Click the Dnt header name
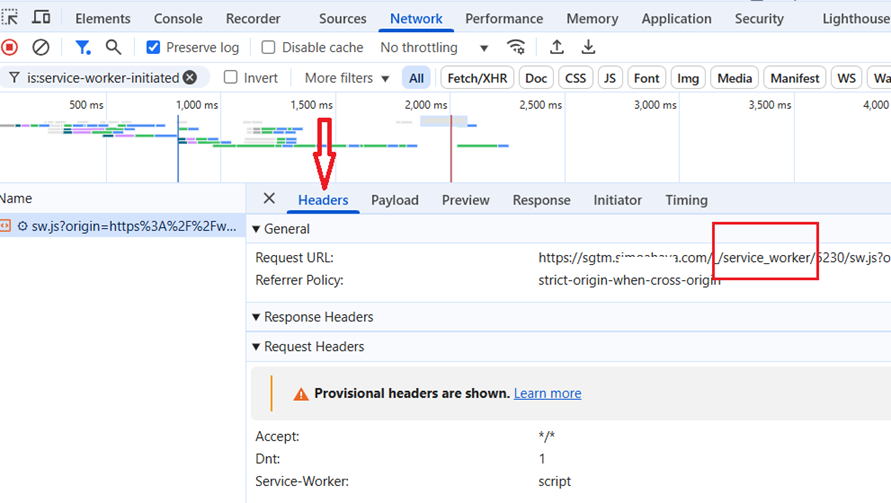The height and width of the screenshot is (503, 891). tap(268, 459)
